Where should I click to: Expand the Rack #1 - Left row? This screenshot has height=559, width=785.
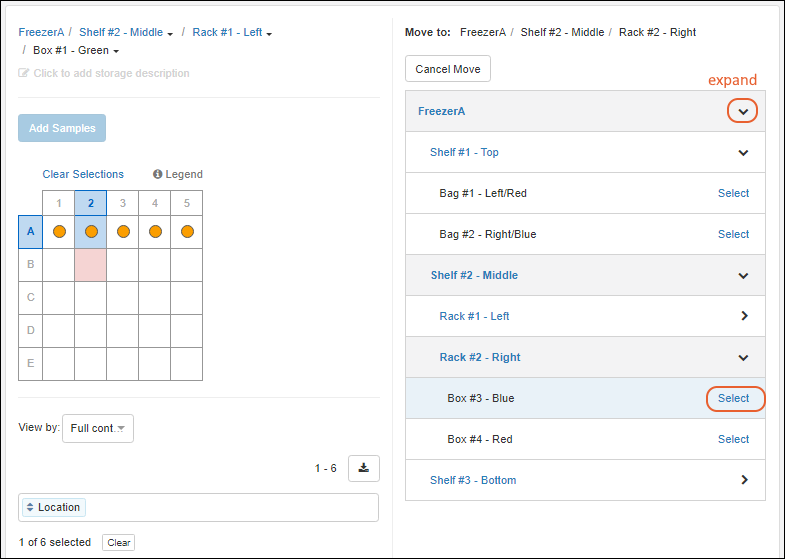(743, 316)
